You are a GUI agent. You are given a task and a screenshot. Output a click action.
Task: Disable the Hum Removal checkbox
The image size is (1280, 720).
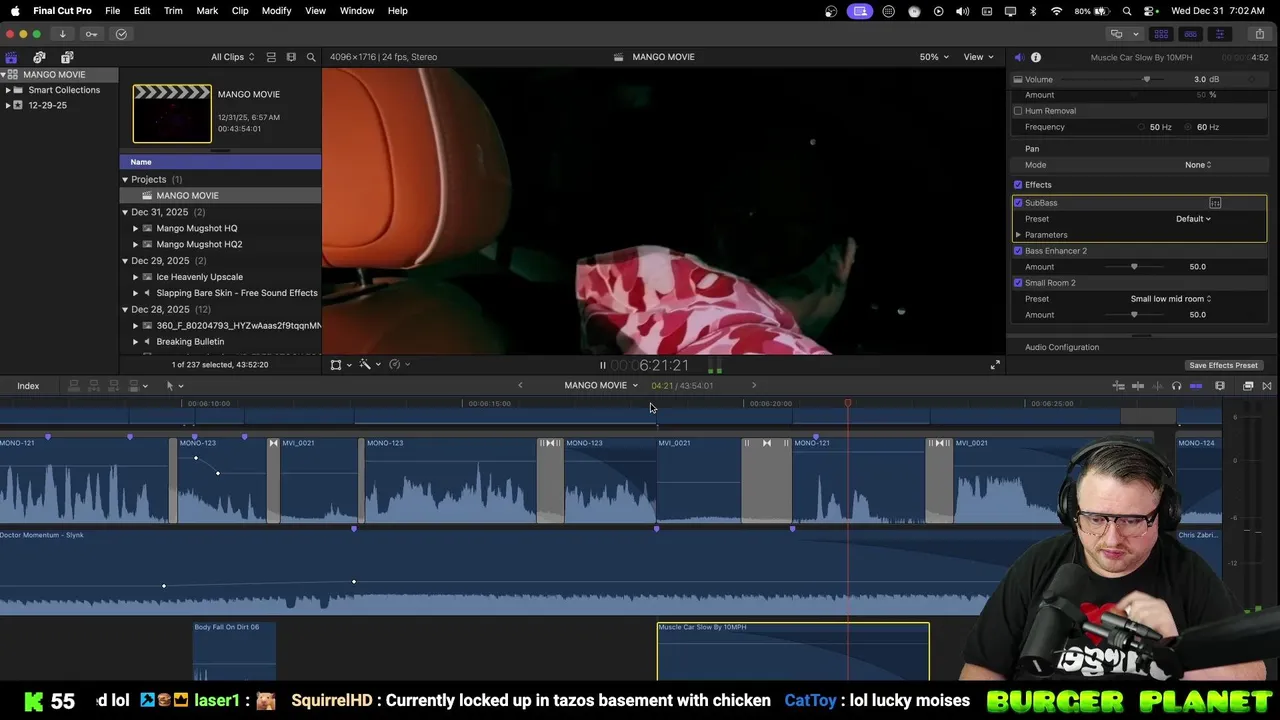pyautogui.click(x=1018, y=111)
